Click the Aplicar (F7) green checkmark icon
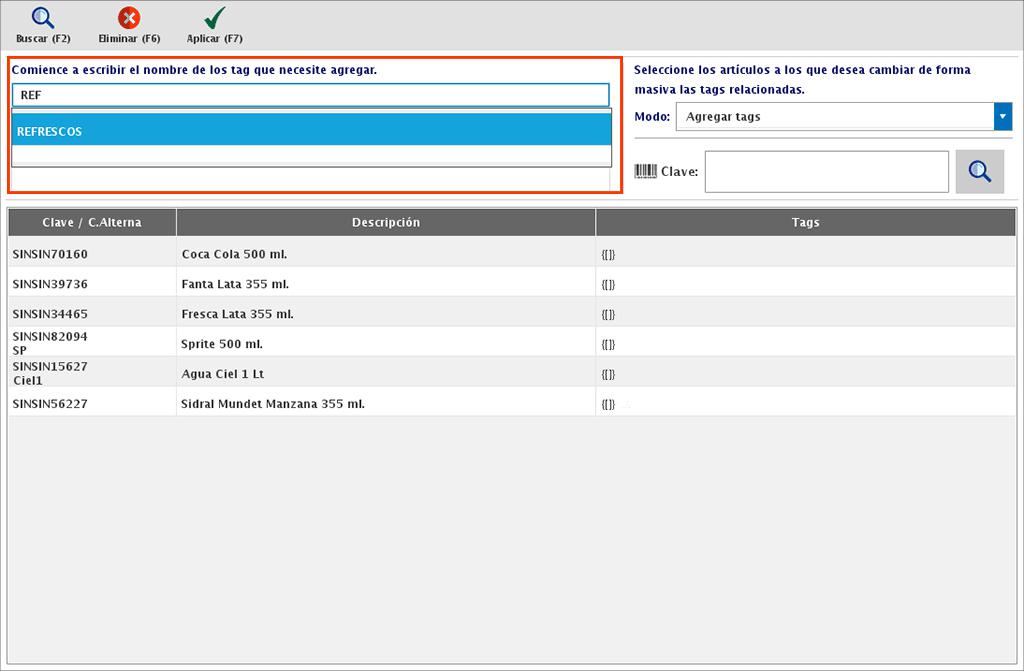This screenshot has width=1024, height=671. click(214, 18)
